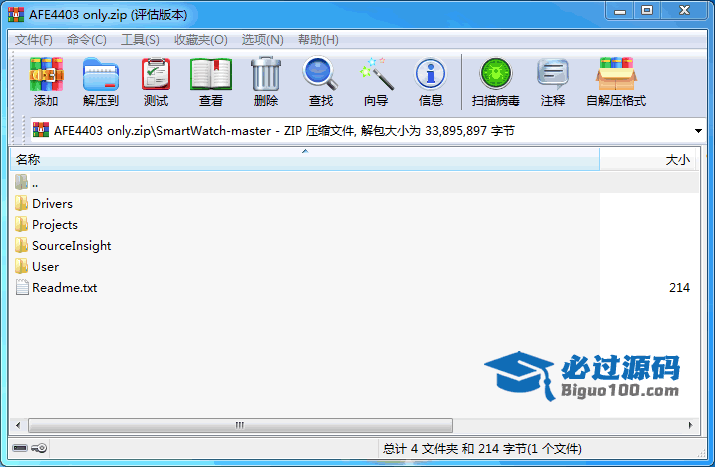The width and height of the screenshot is (715, 467).
Task: Click the 214 size value for Readme.txt
Action: [679, 287]
